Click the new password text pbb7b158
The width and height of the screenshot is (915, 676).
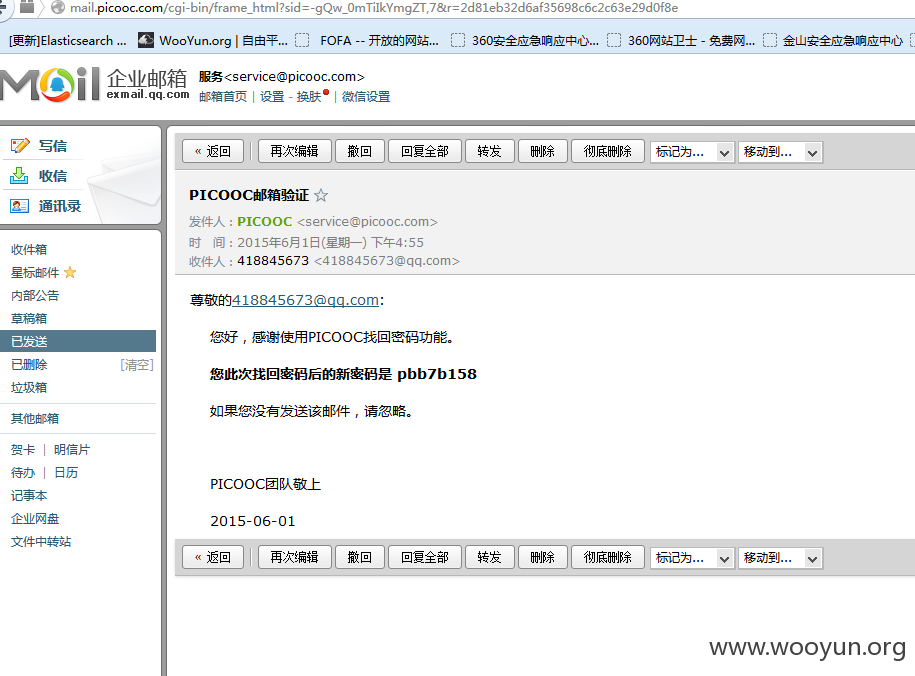(436, 374)
